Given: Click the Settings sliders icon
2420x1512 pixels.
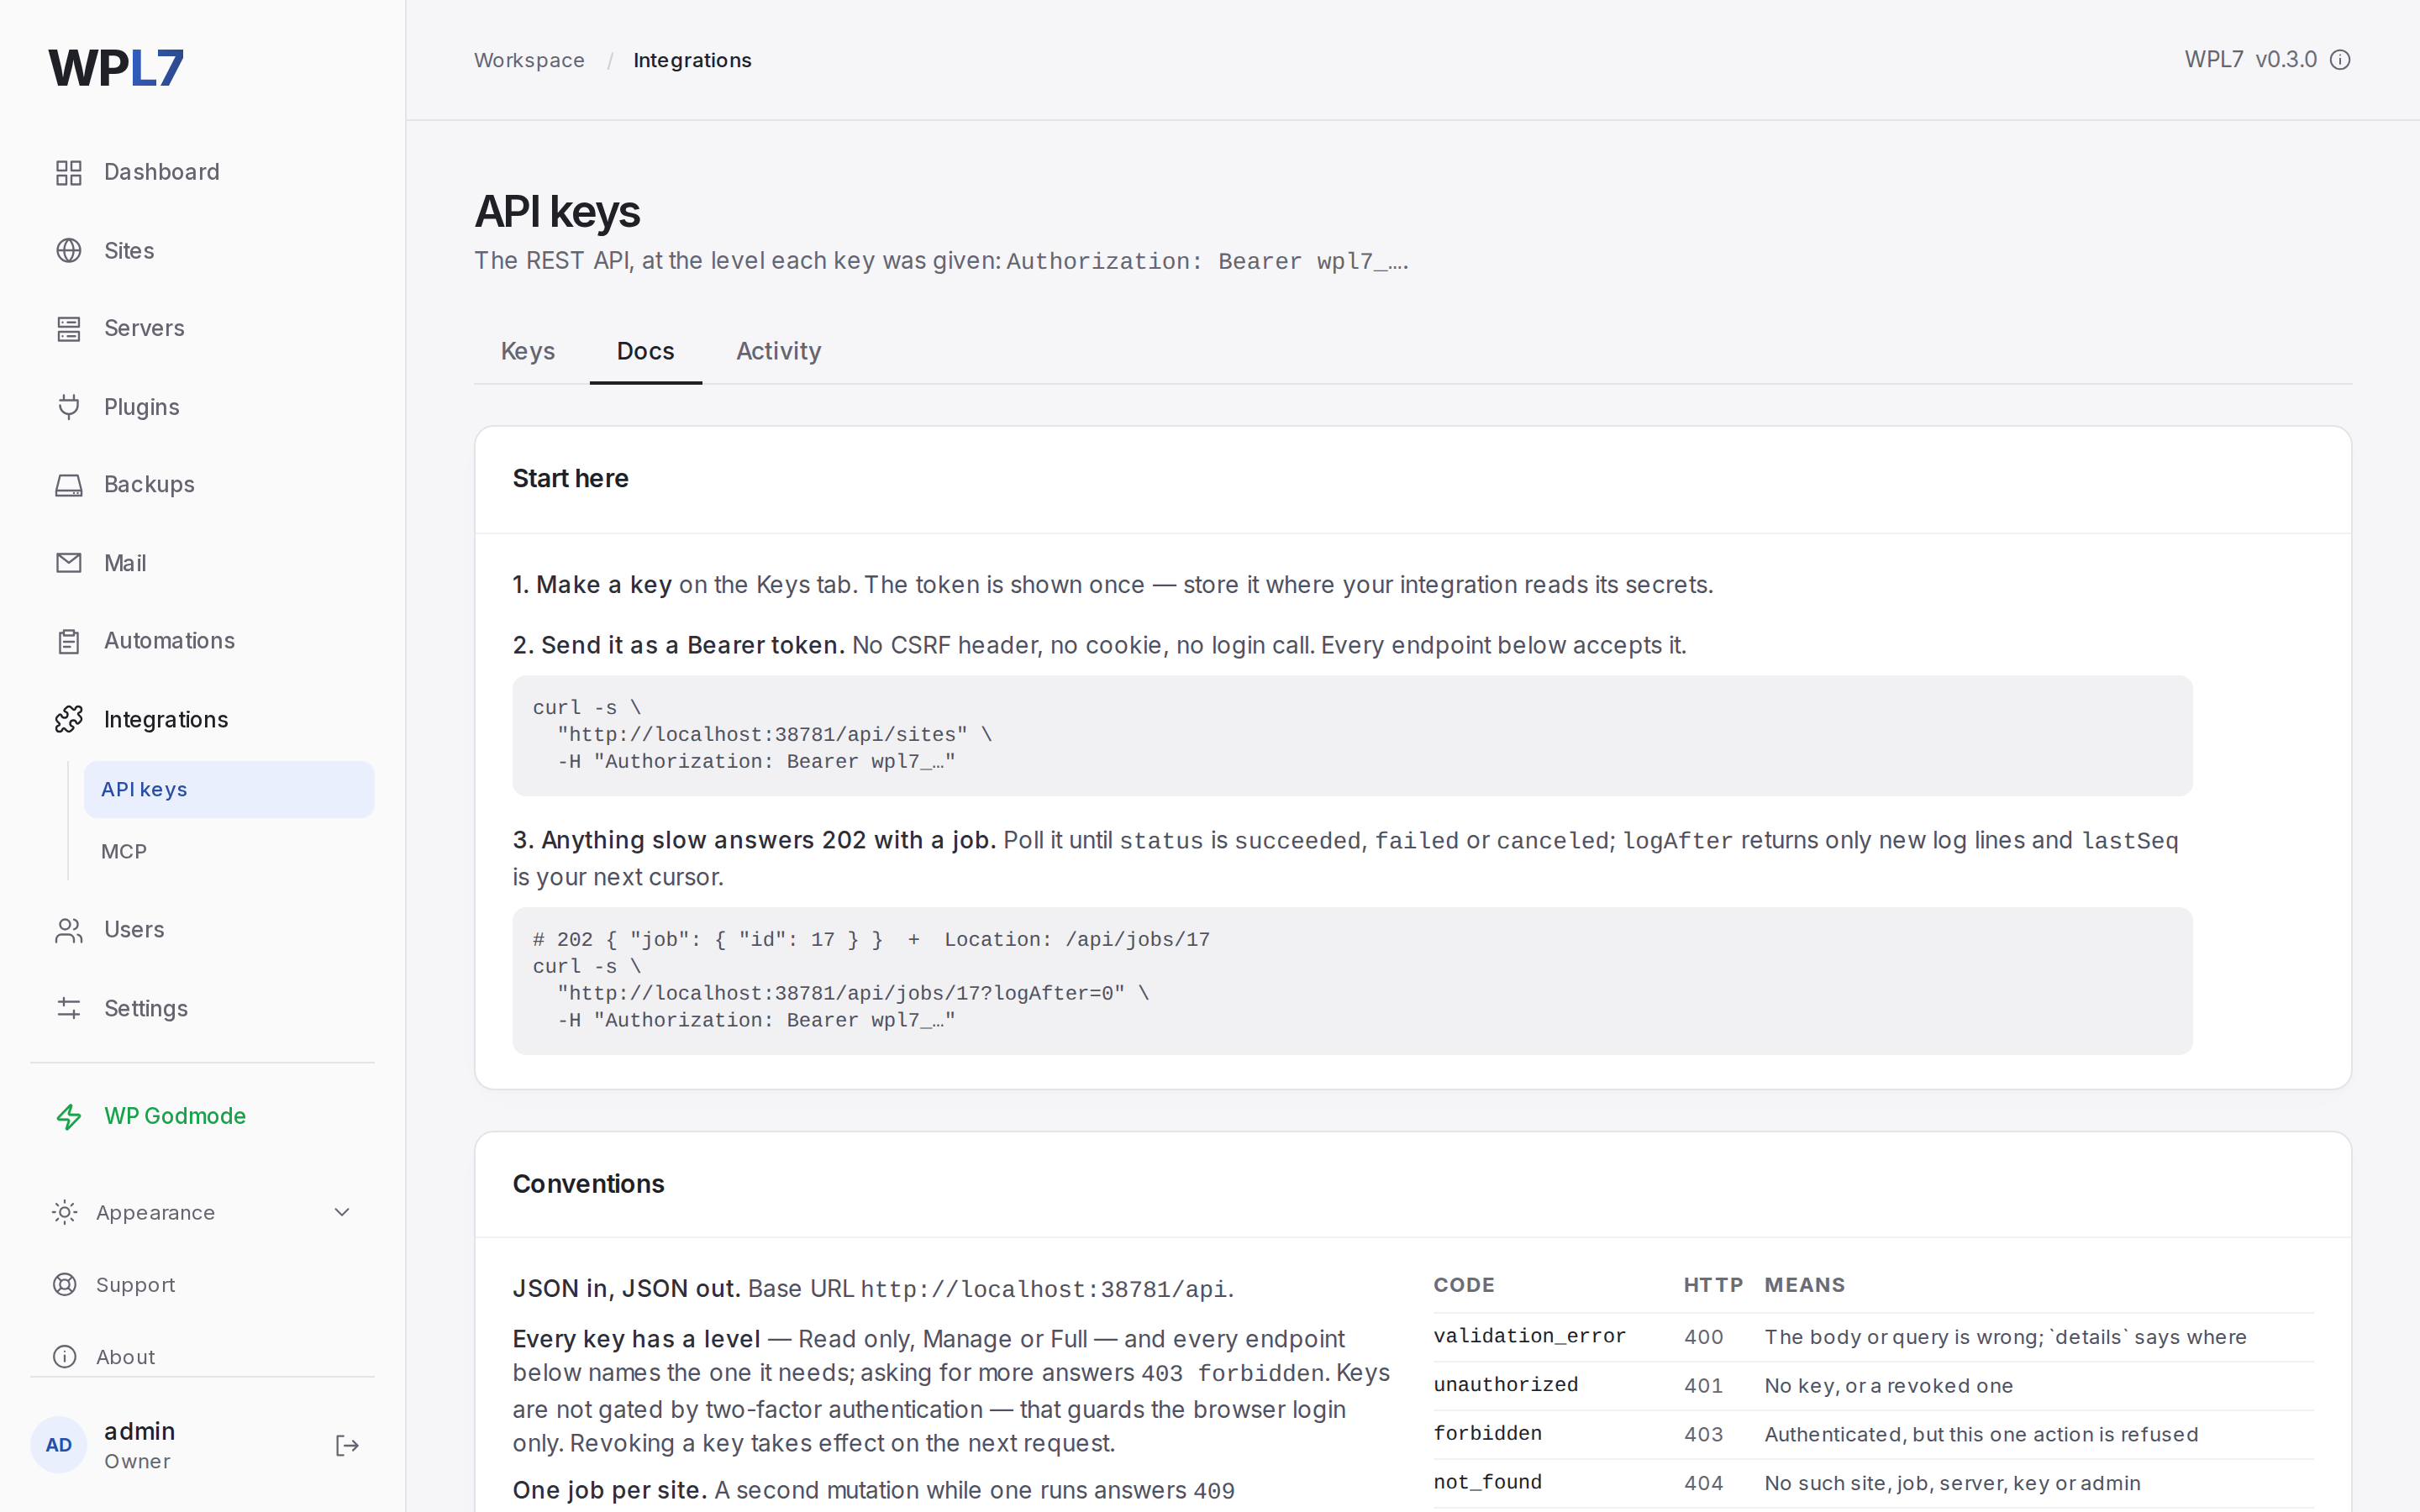Looking at the screenshot, I should pyautogui.click(x=68, y=1008).
